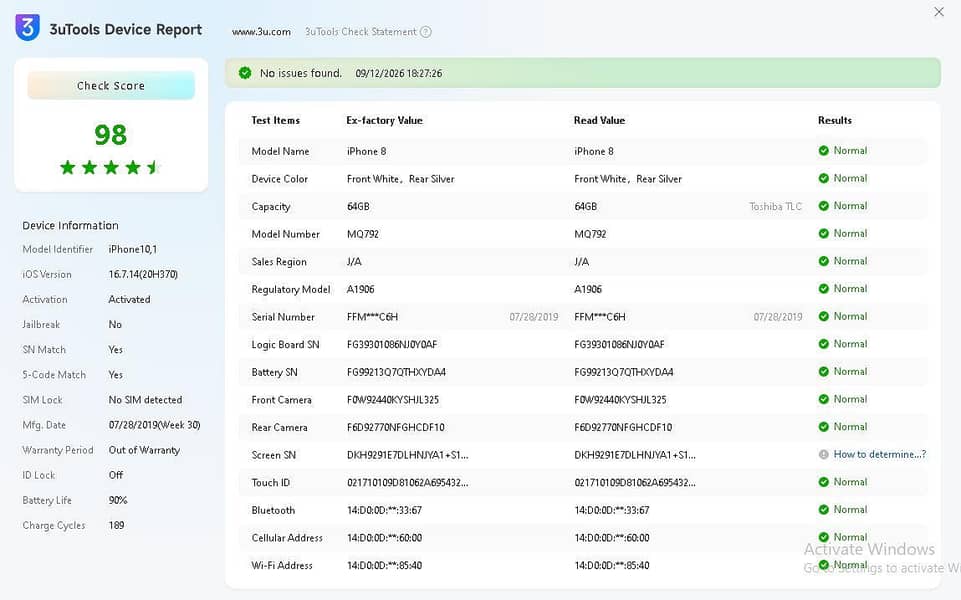Click the five-star rating under the score
The image size is (961, 600).
tap(110, 167)
